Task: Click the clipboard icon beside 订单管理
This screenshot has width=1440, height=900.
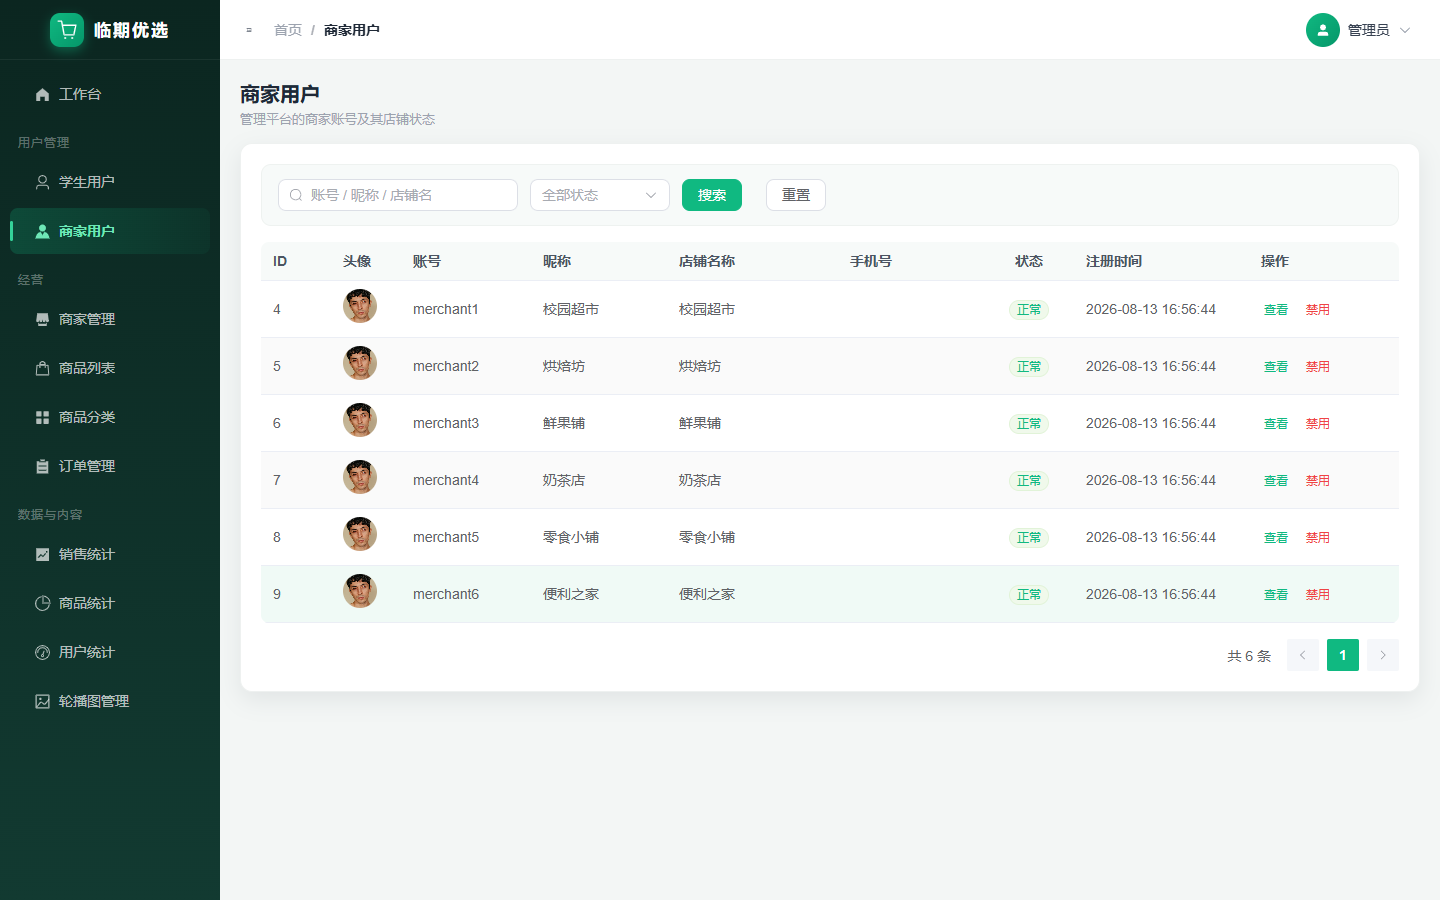Action: coord(42,466)
